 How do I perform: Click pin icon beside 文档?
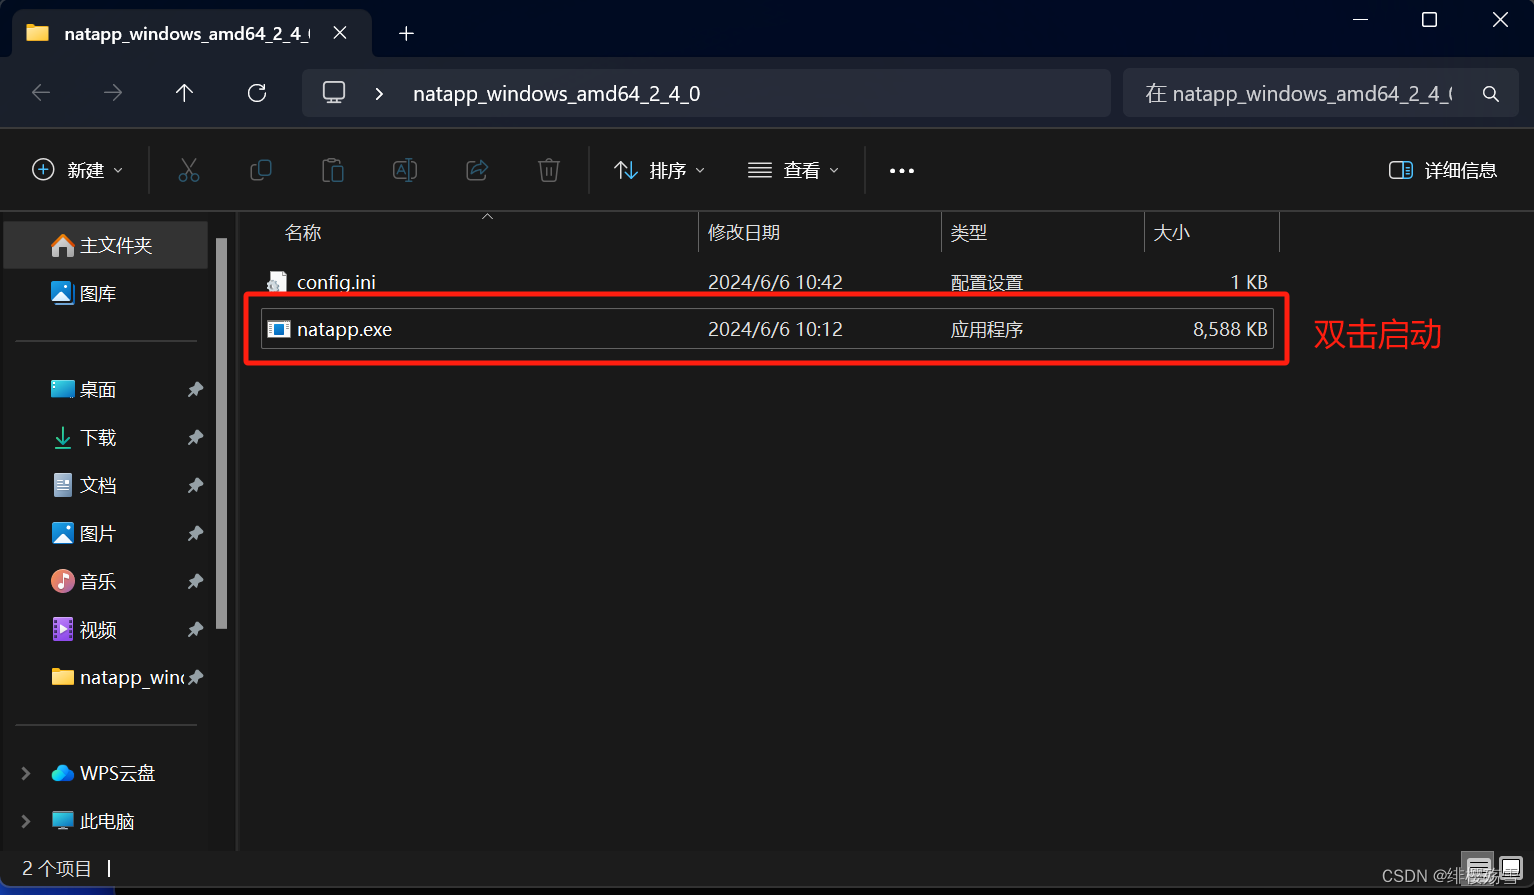click(x=195, y=485)
